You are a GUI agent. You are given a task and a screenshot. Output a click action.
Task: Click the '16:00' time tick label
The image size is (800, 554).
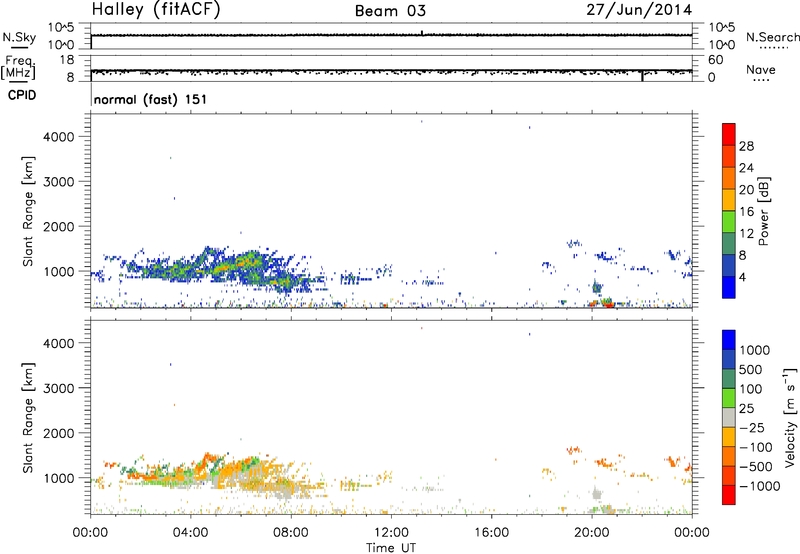[x=491, y=533]
